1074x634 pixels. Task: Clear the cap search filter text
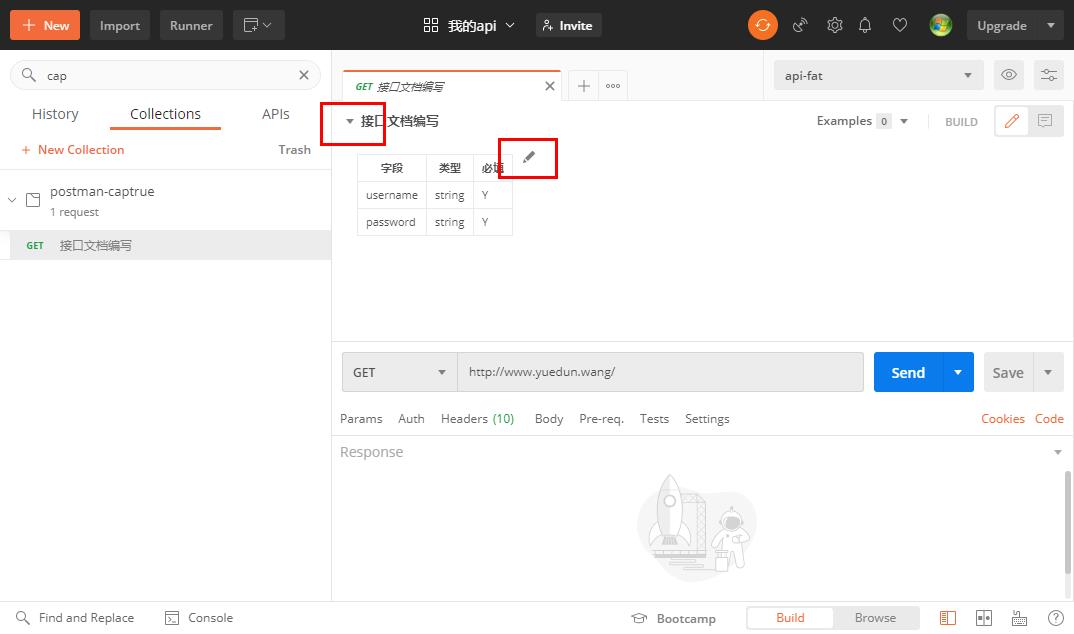coord(304,75)
